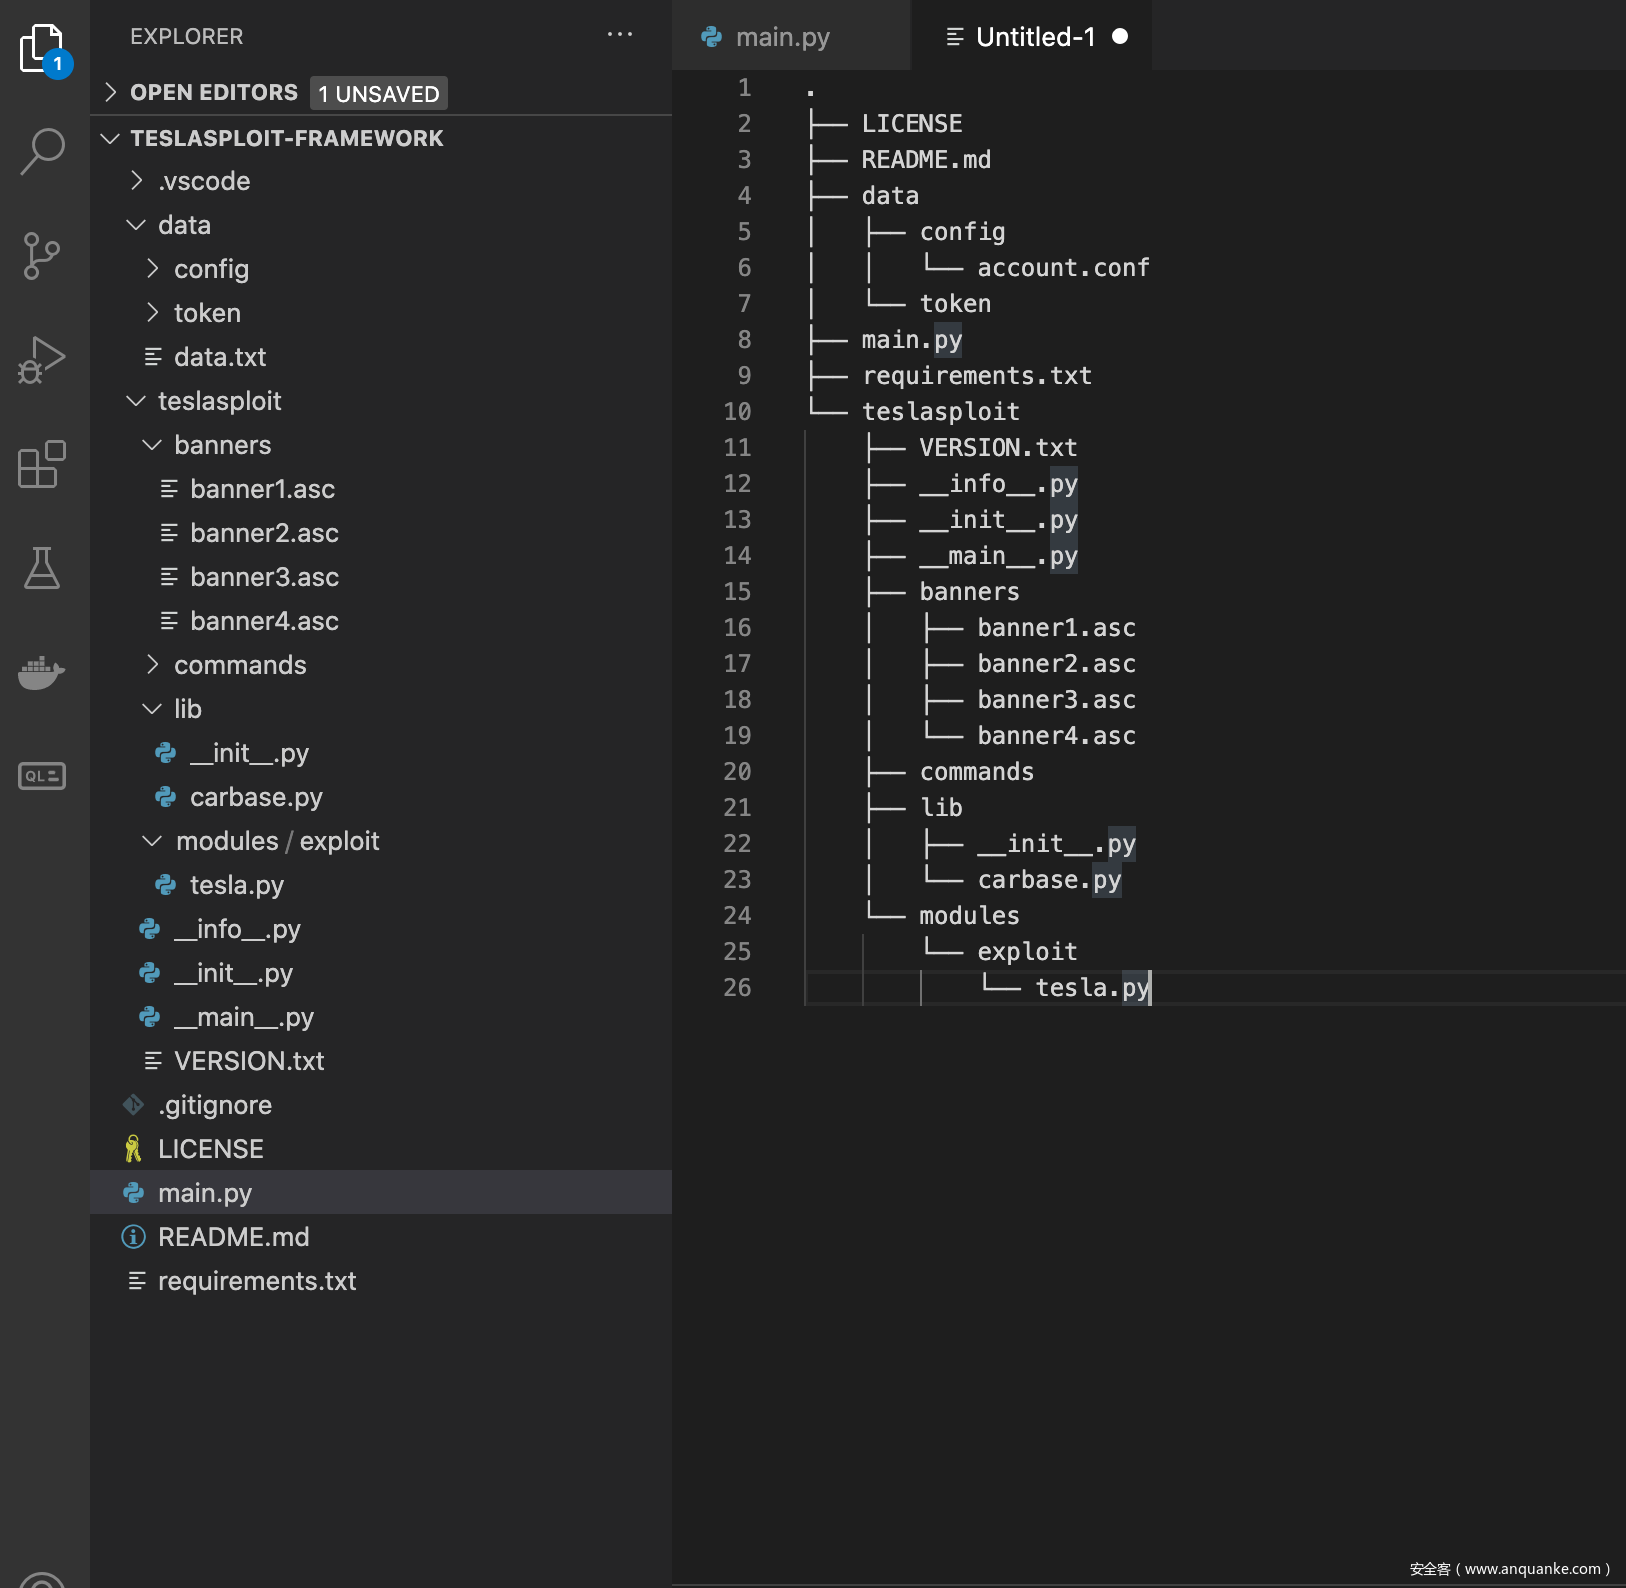Open README.md from the explorer
The image size is (1626, 1588).
point(233,1237)
